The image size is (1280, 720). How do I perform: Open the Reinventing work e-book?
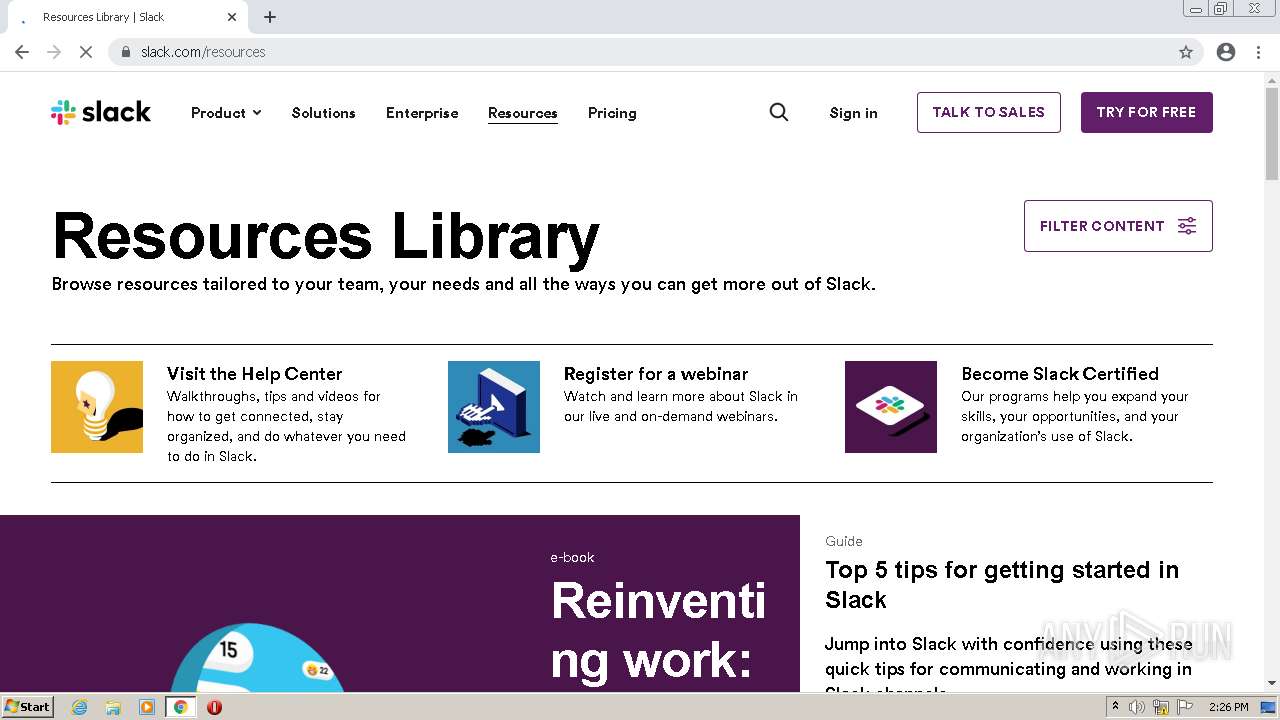(x=659, y=630)
